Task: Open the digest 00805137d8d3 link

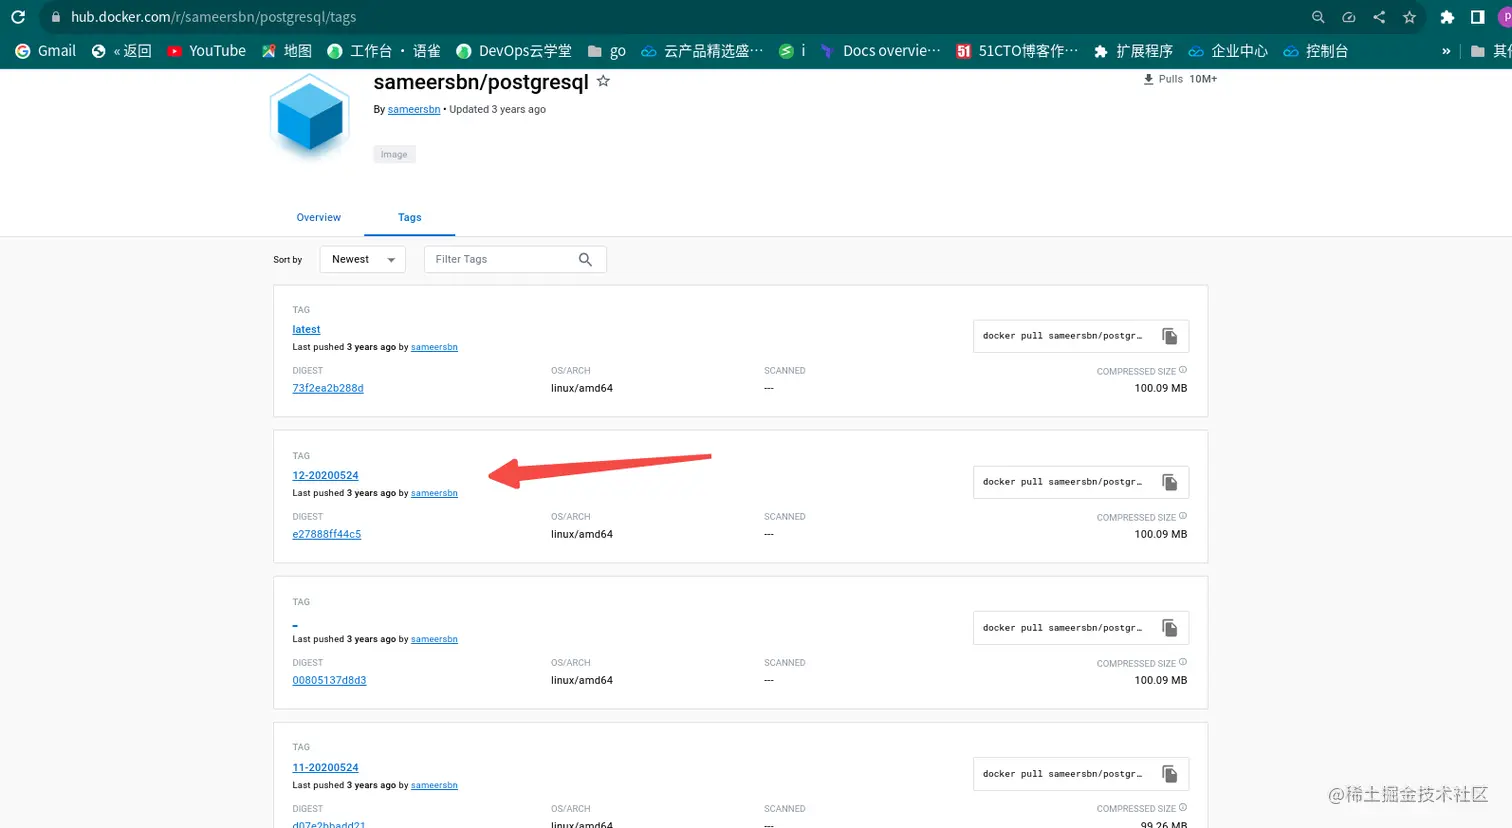Action: pos(329,680)
